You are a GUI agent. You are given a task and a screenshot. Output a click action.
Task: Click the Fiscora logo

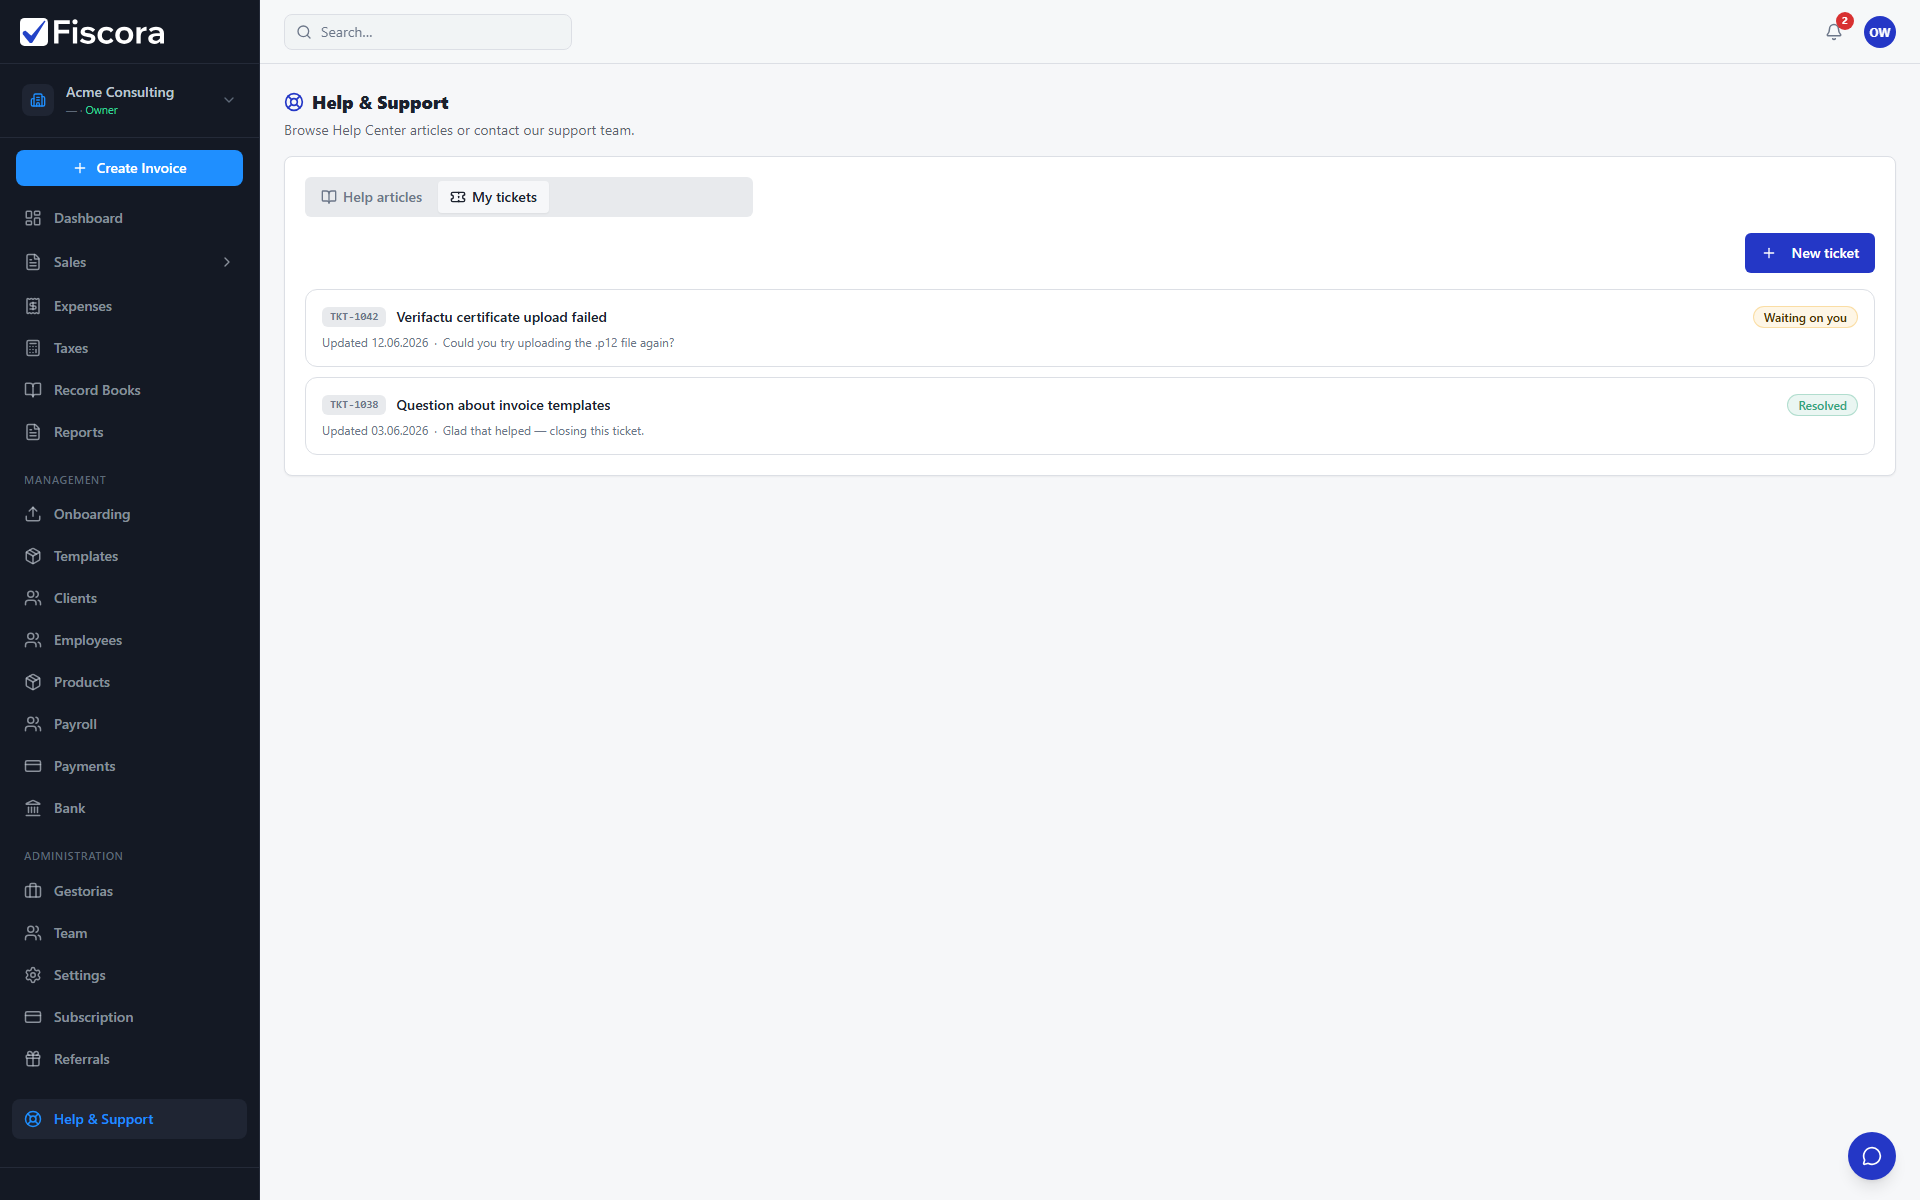pos(92,32)
